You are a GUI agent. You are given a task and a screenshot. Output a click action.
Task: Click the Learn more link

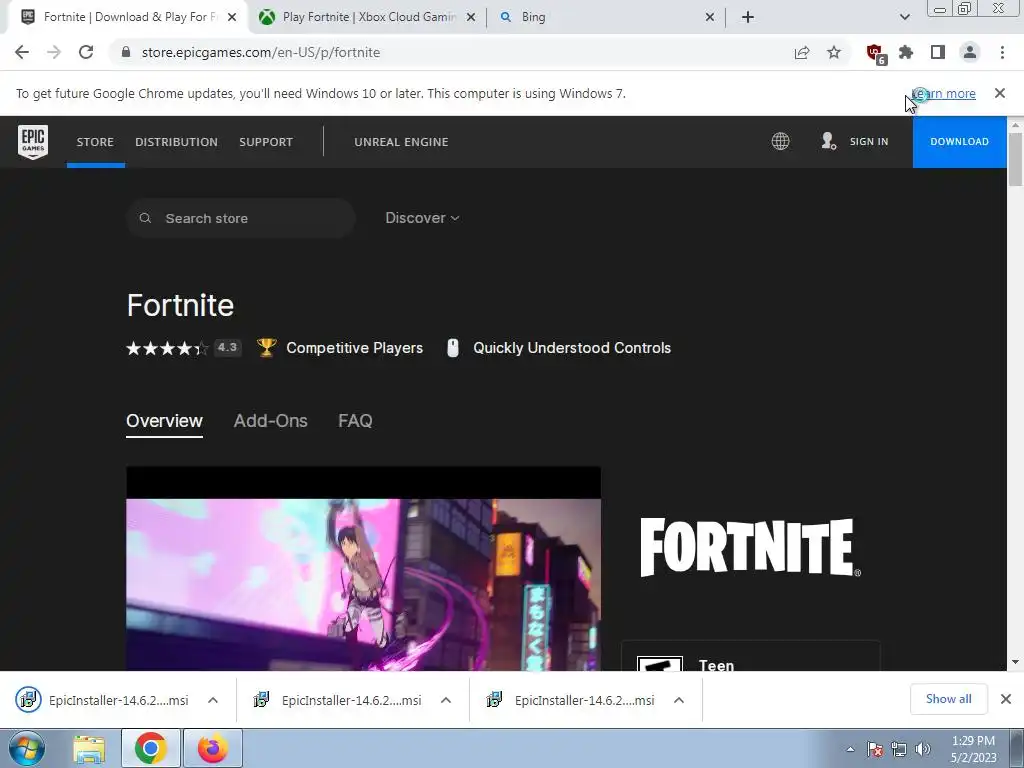(x=944, y=93)
